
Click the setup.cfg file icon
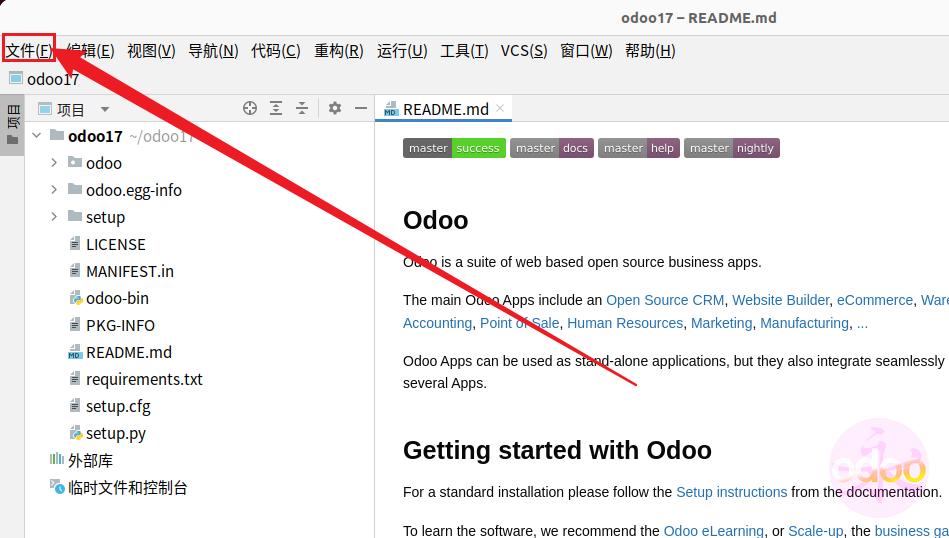coord(75,405)
